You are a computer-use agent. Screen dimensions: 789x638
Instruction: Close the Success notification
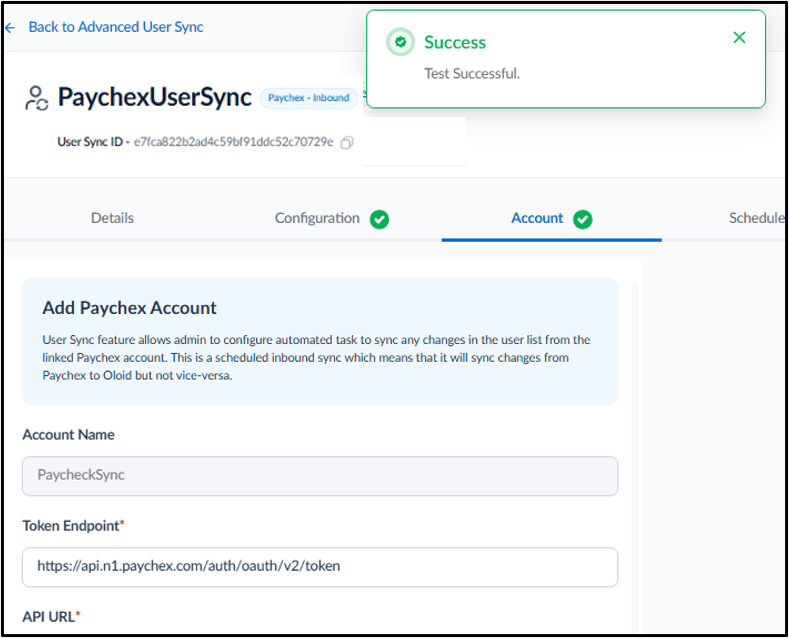739,38
